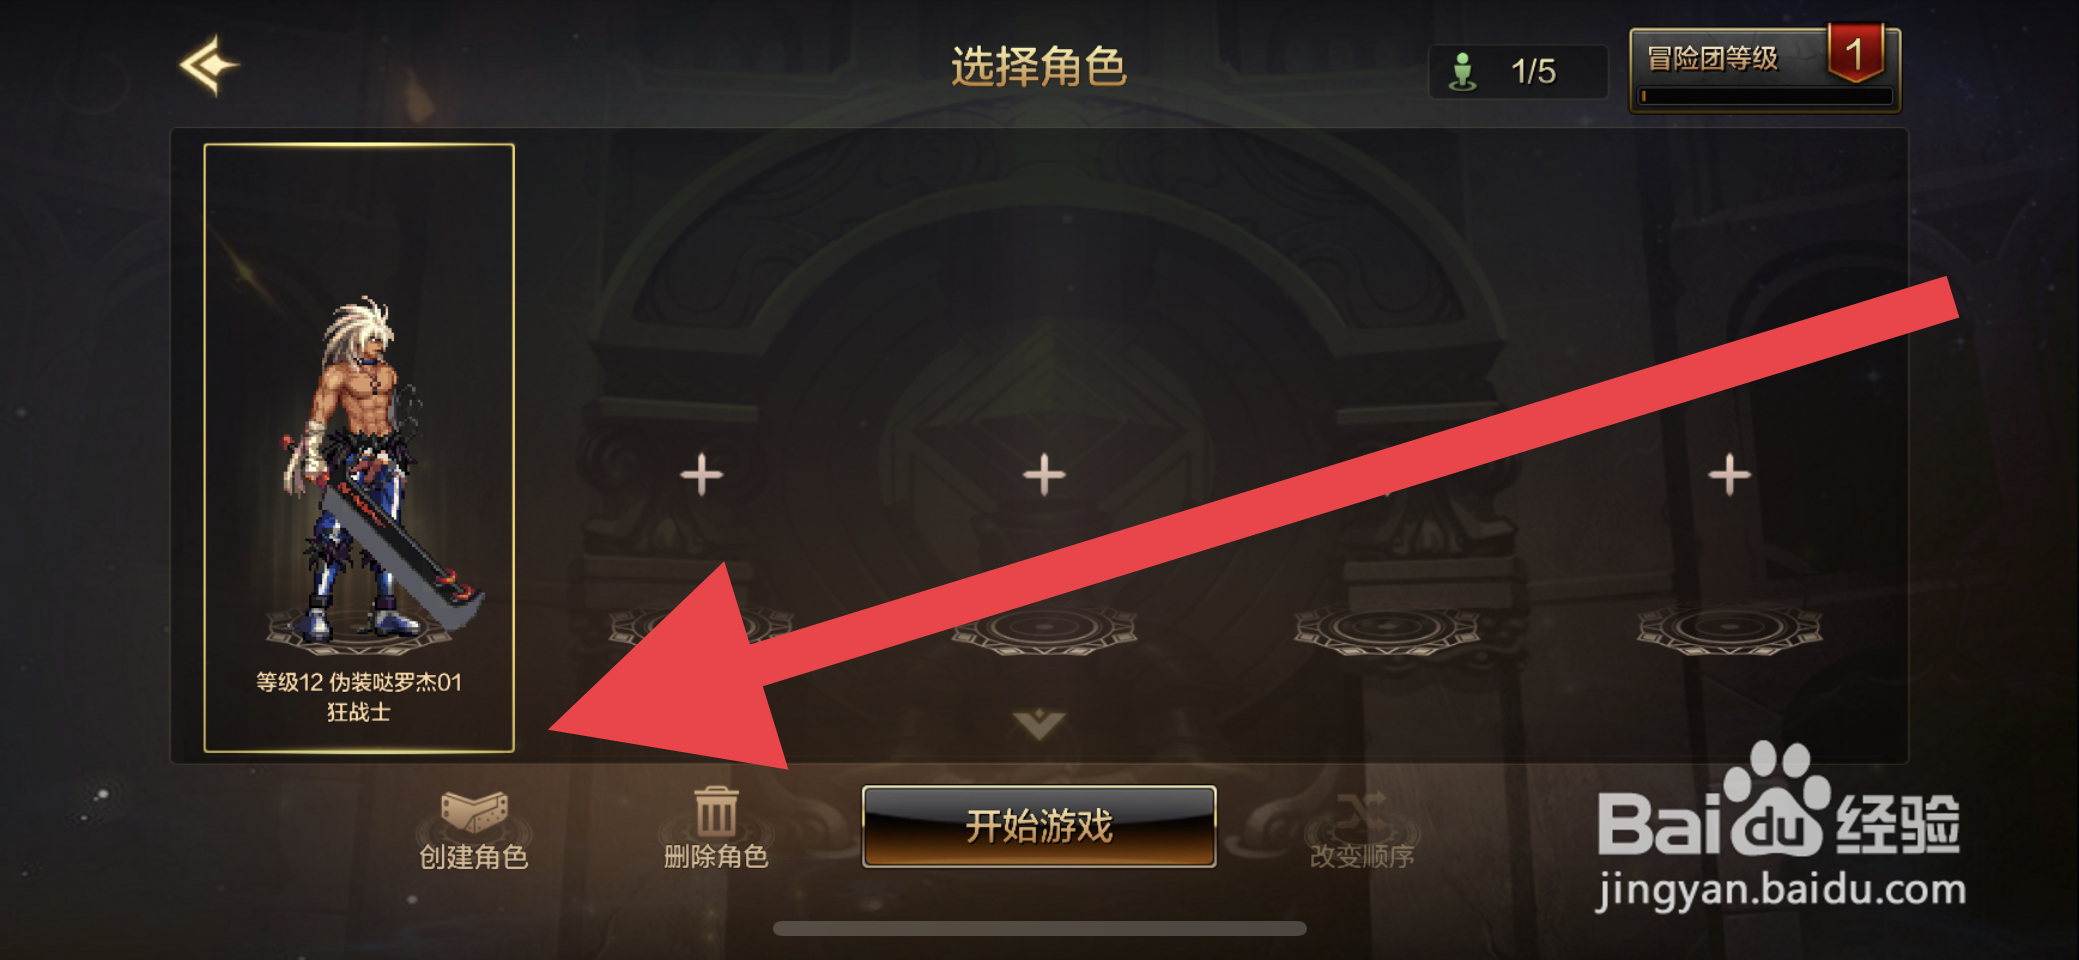The image size is (2079, 960).
Task: Click the red level 1 badge
Action: coord(1856,53)
